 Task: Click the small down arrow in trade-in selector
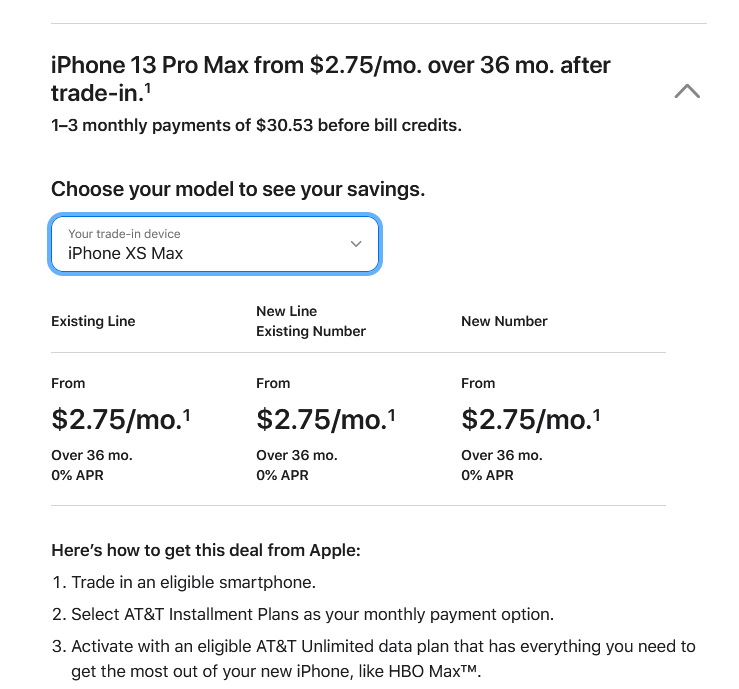tap(356, 244)
